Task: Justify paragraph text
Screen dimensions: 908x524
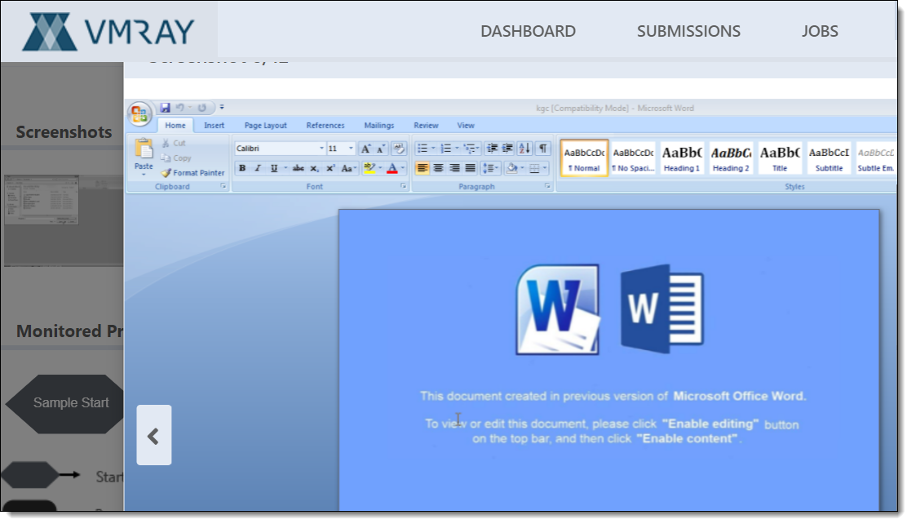Action: coord(470,168)
